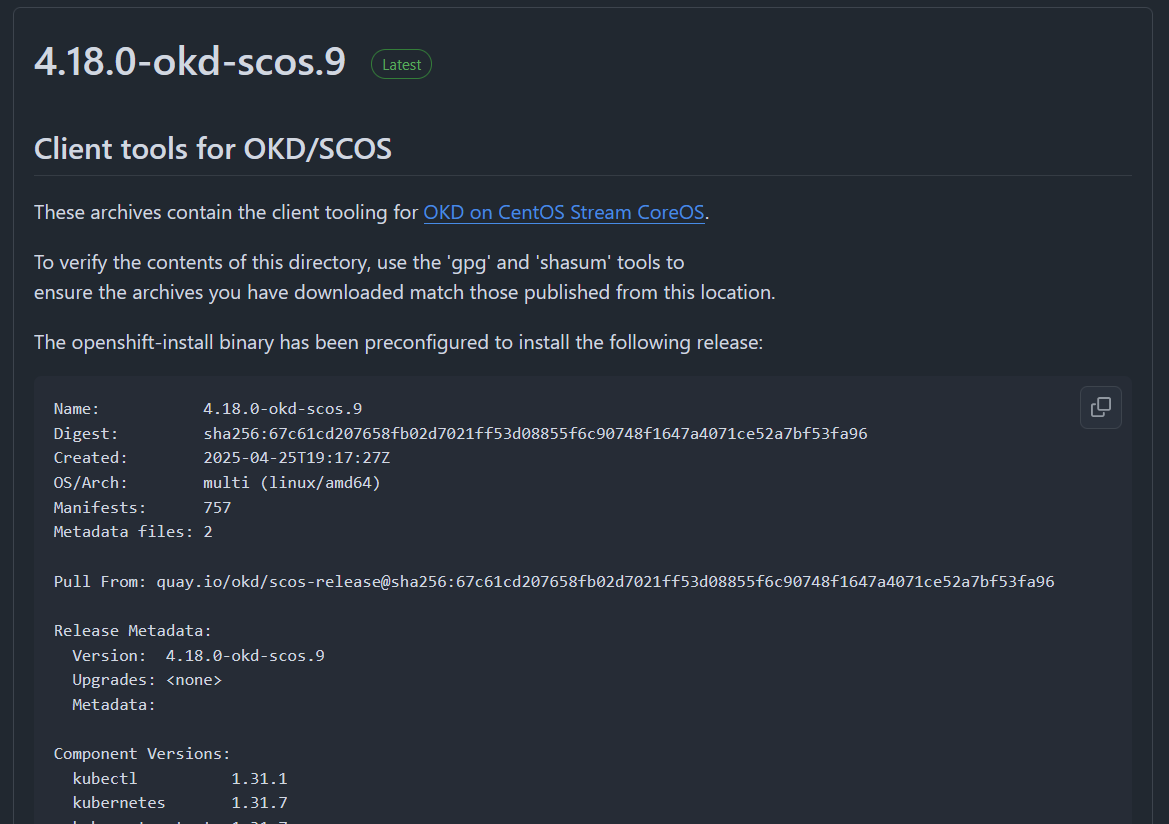
Task: Click the Version value under Release Metadata
Action: pos(245,656)
